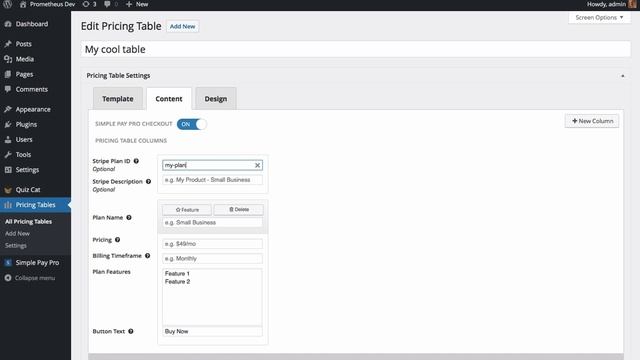Show help for Billing Timeframe

click(148, 256)
